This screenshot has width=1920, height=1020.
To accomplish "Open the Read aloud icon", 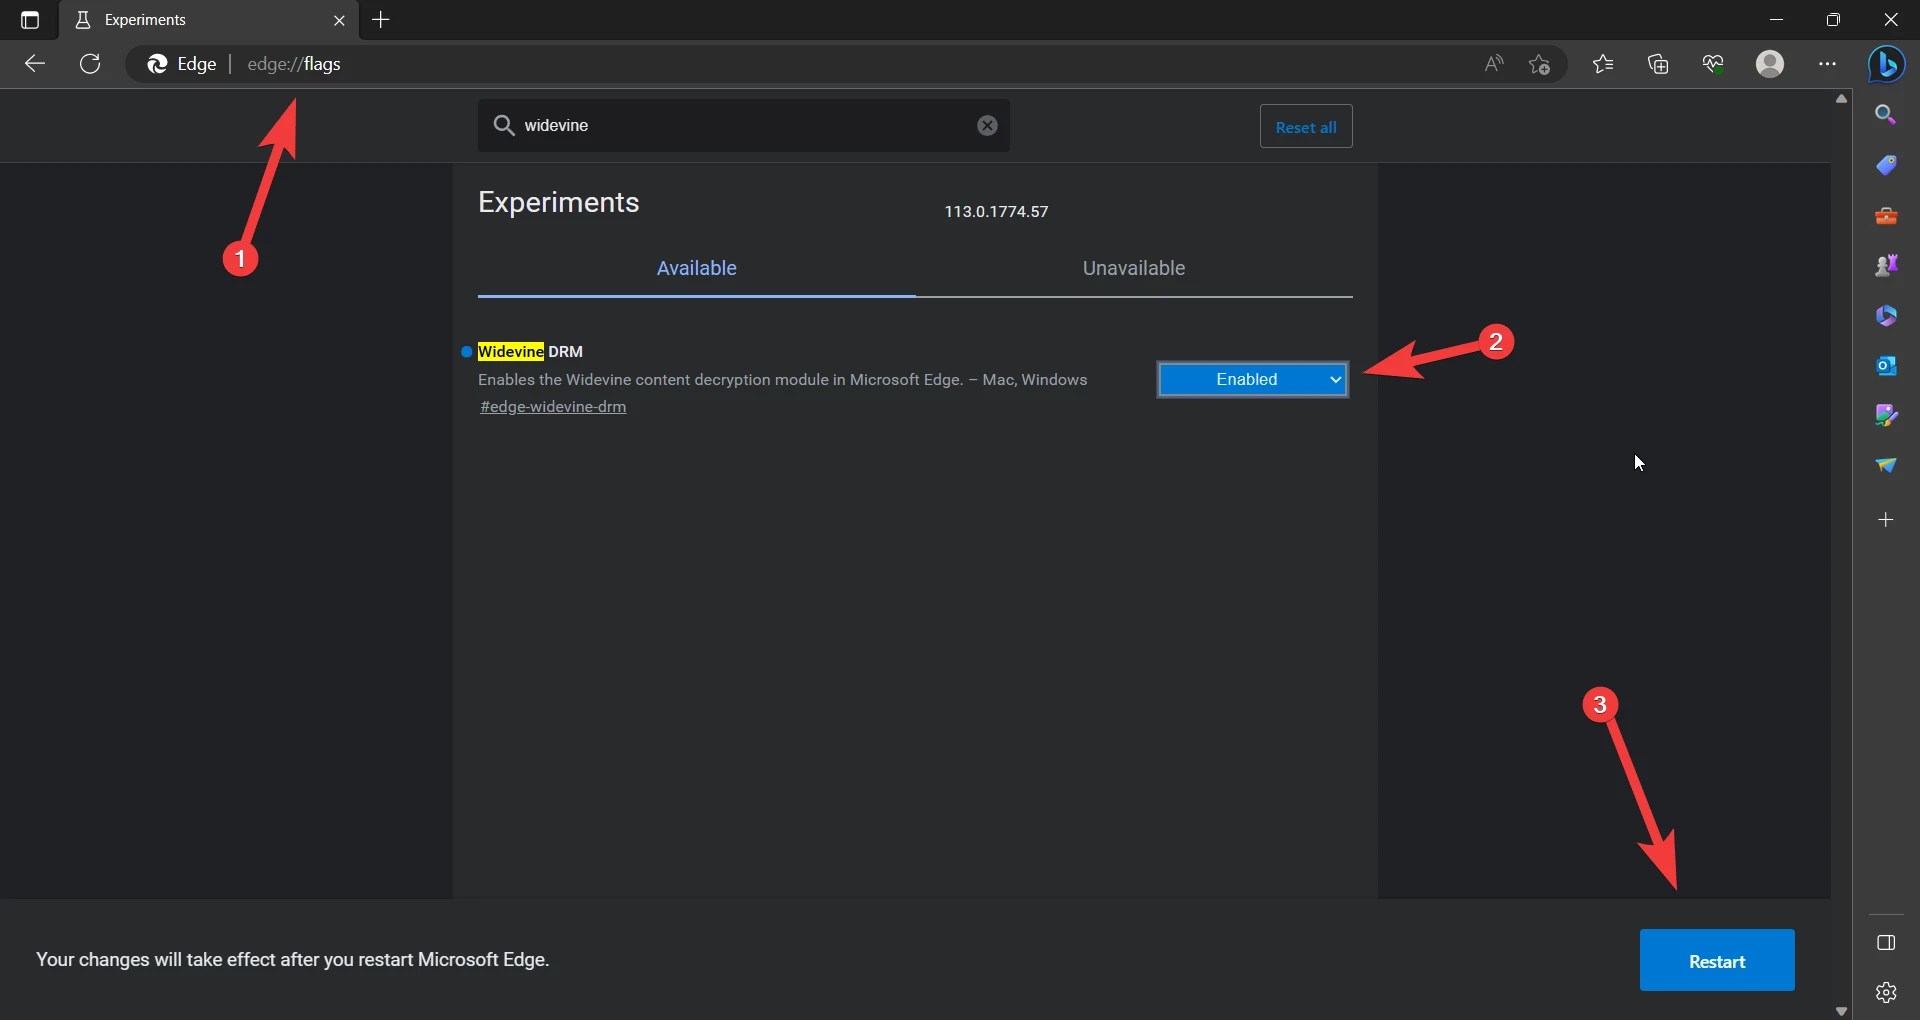I will [x=1494, y=64].
